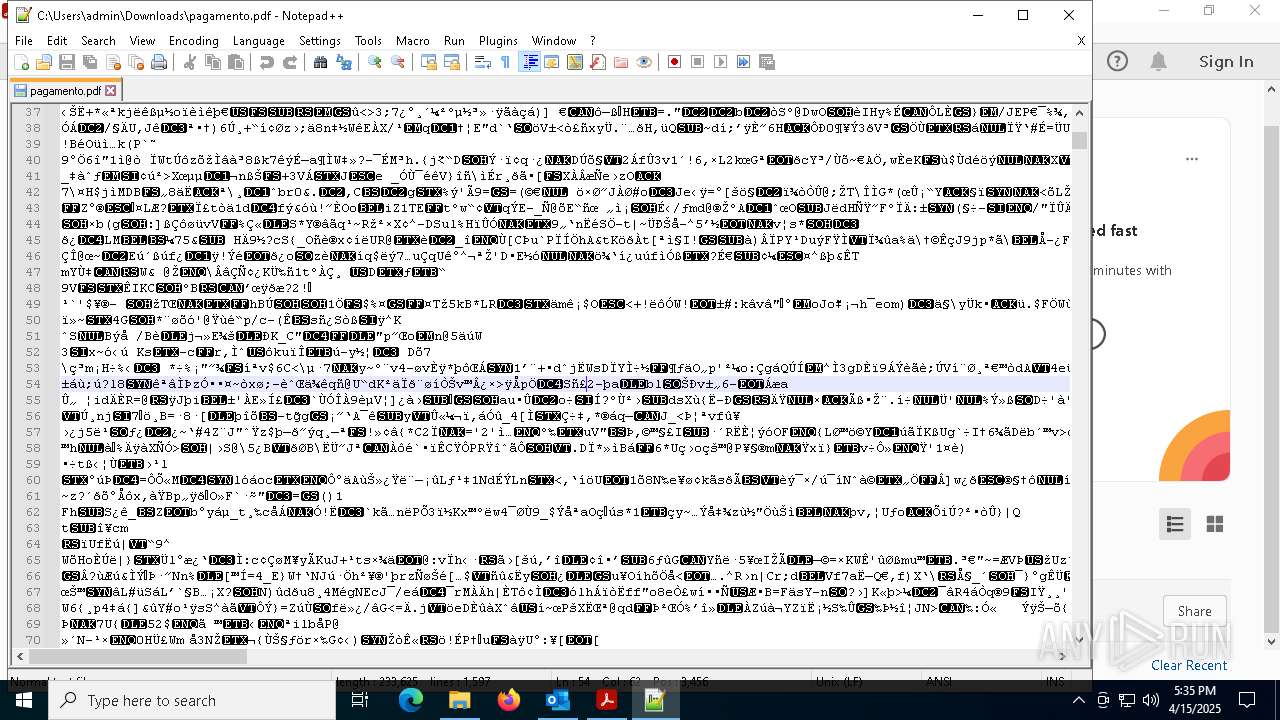Toggle the Document Map panel
The height and width of the screenshot is (720, 1280).
pos(575,62)
